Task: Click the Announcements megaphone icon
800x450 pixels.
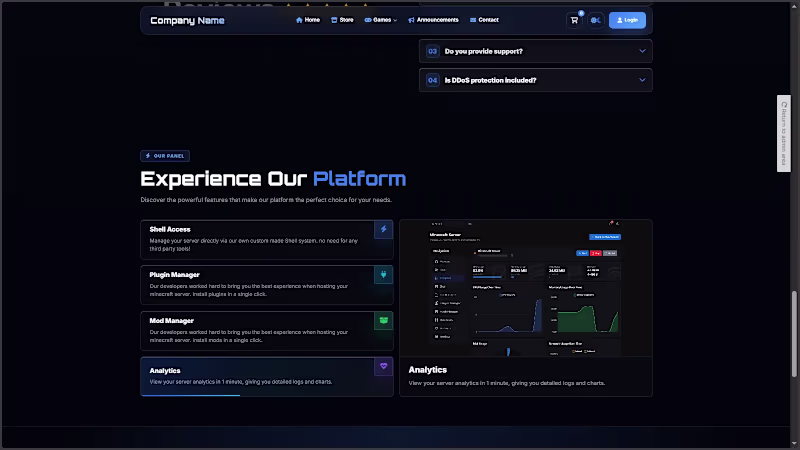Action: click(411, 20)
